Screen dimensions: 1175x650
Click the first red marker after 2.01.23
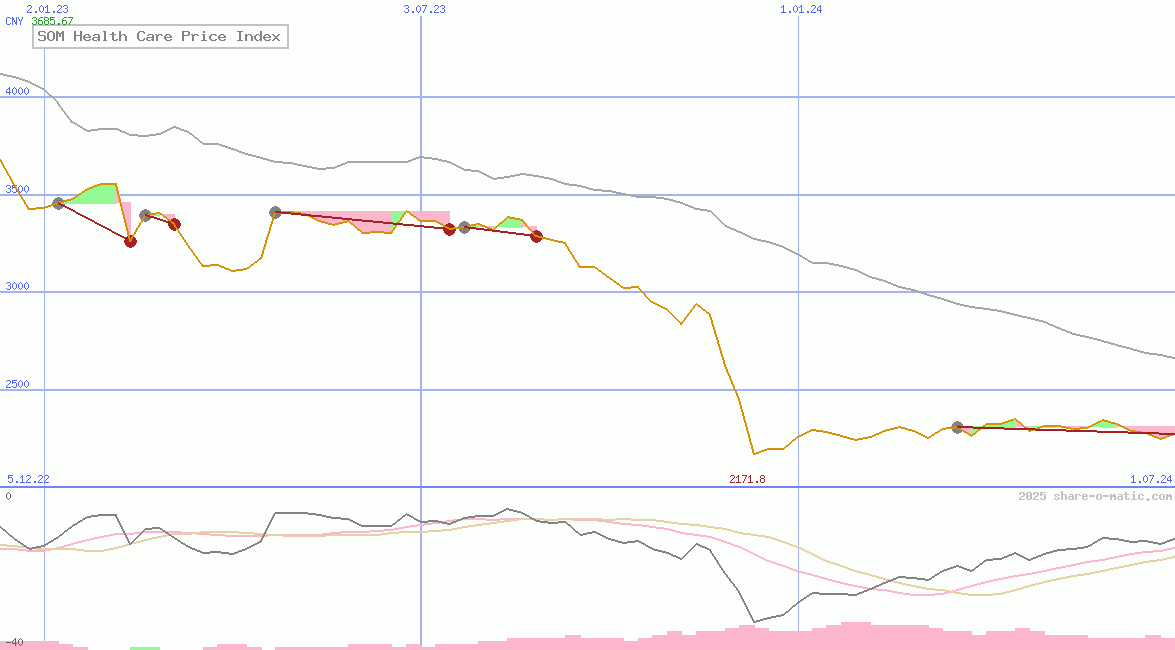(130, 241)
